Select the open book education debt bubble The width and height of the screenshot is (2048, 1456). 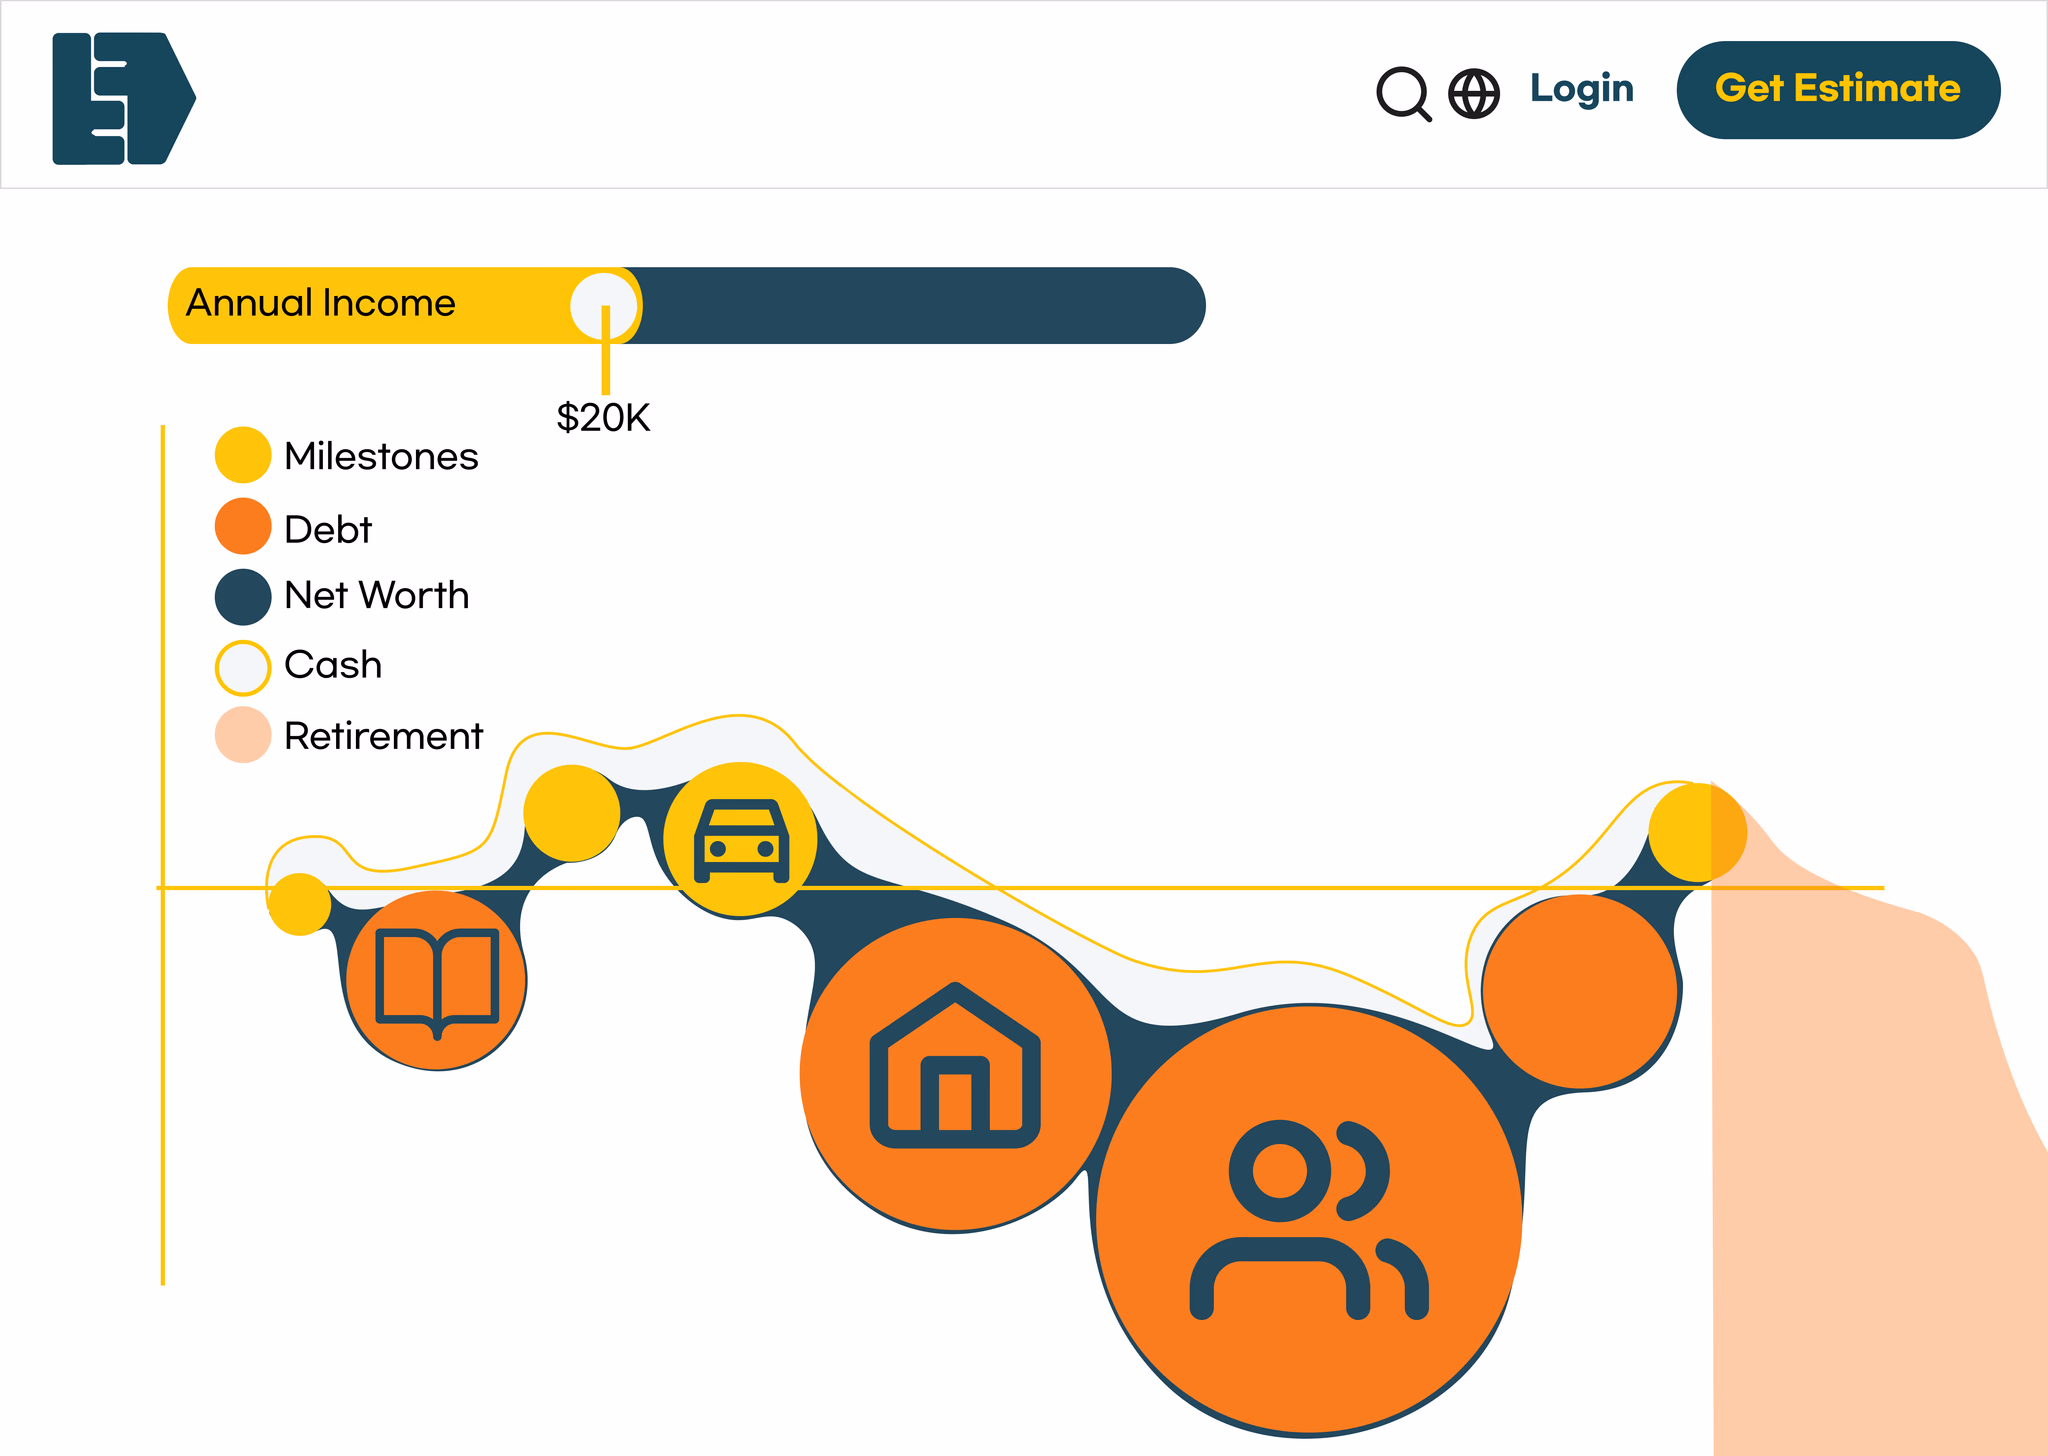pos(436,980)
